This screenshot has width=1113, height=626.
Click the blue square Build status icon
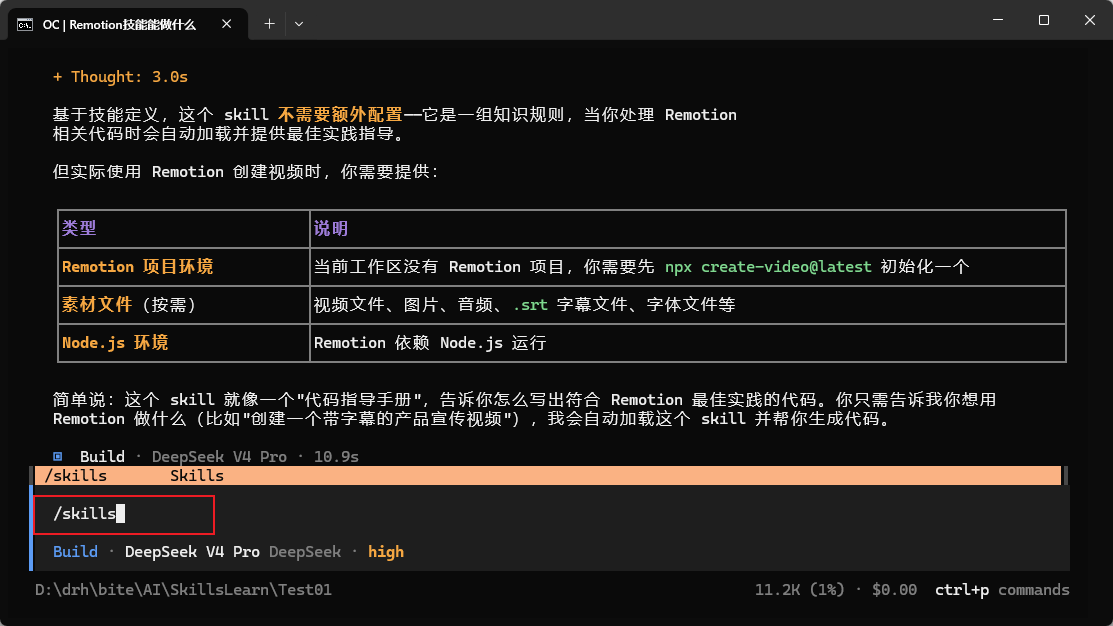(x=57, y=456)
